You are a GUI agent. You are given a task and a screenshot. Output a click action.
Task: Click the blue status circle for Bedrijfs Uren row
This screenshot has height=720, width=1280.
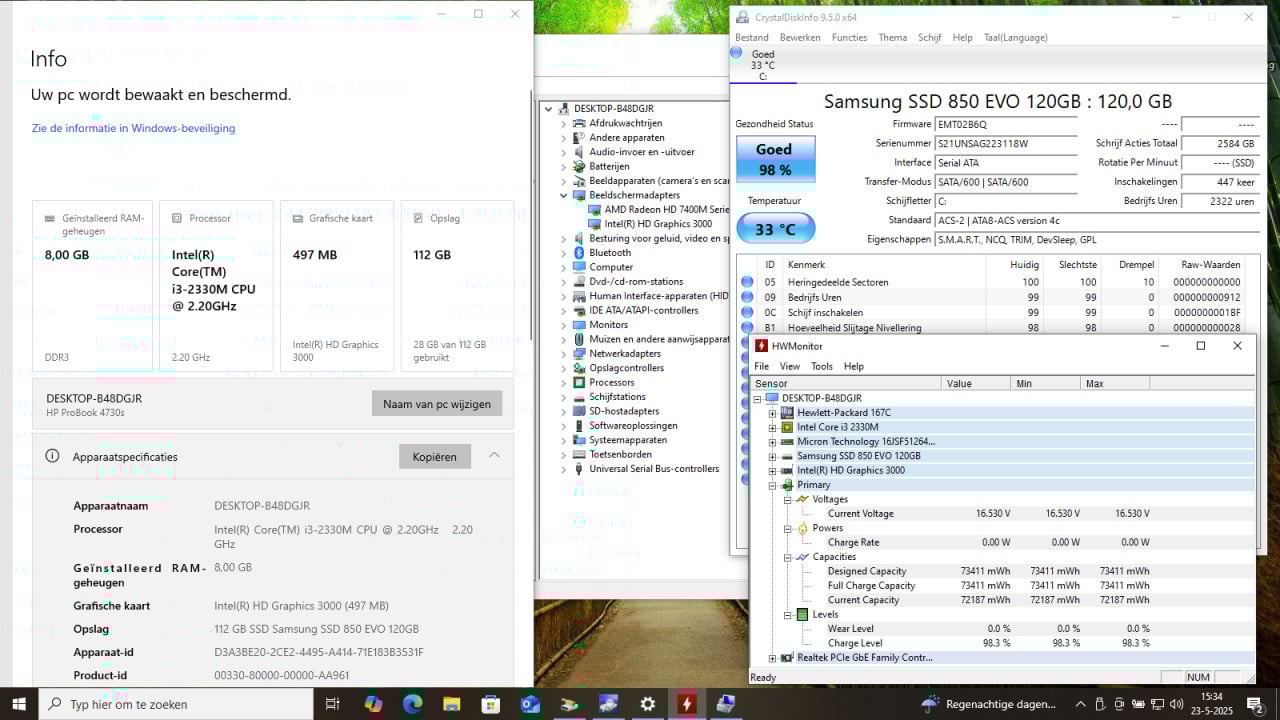tap(746, 297)
